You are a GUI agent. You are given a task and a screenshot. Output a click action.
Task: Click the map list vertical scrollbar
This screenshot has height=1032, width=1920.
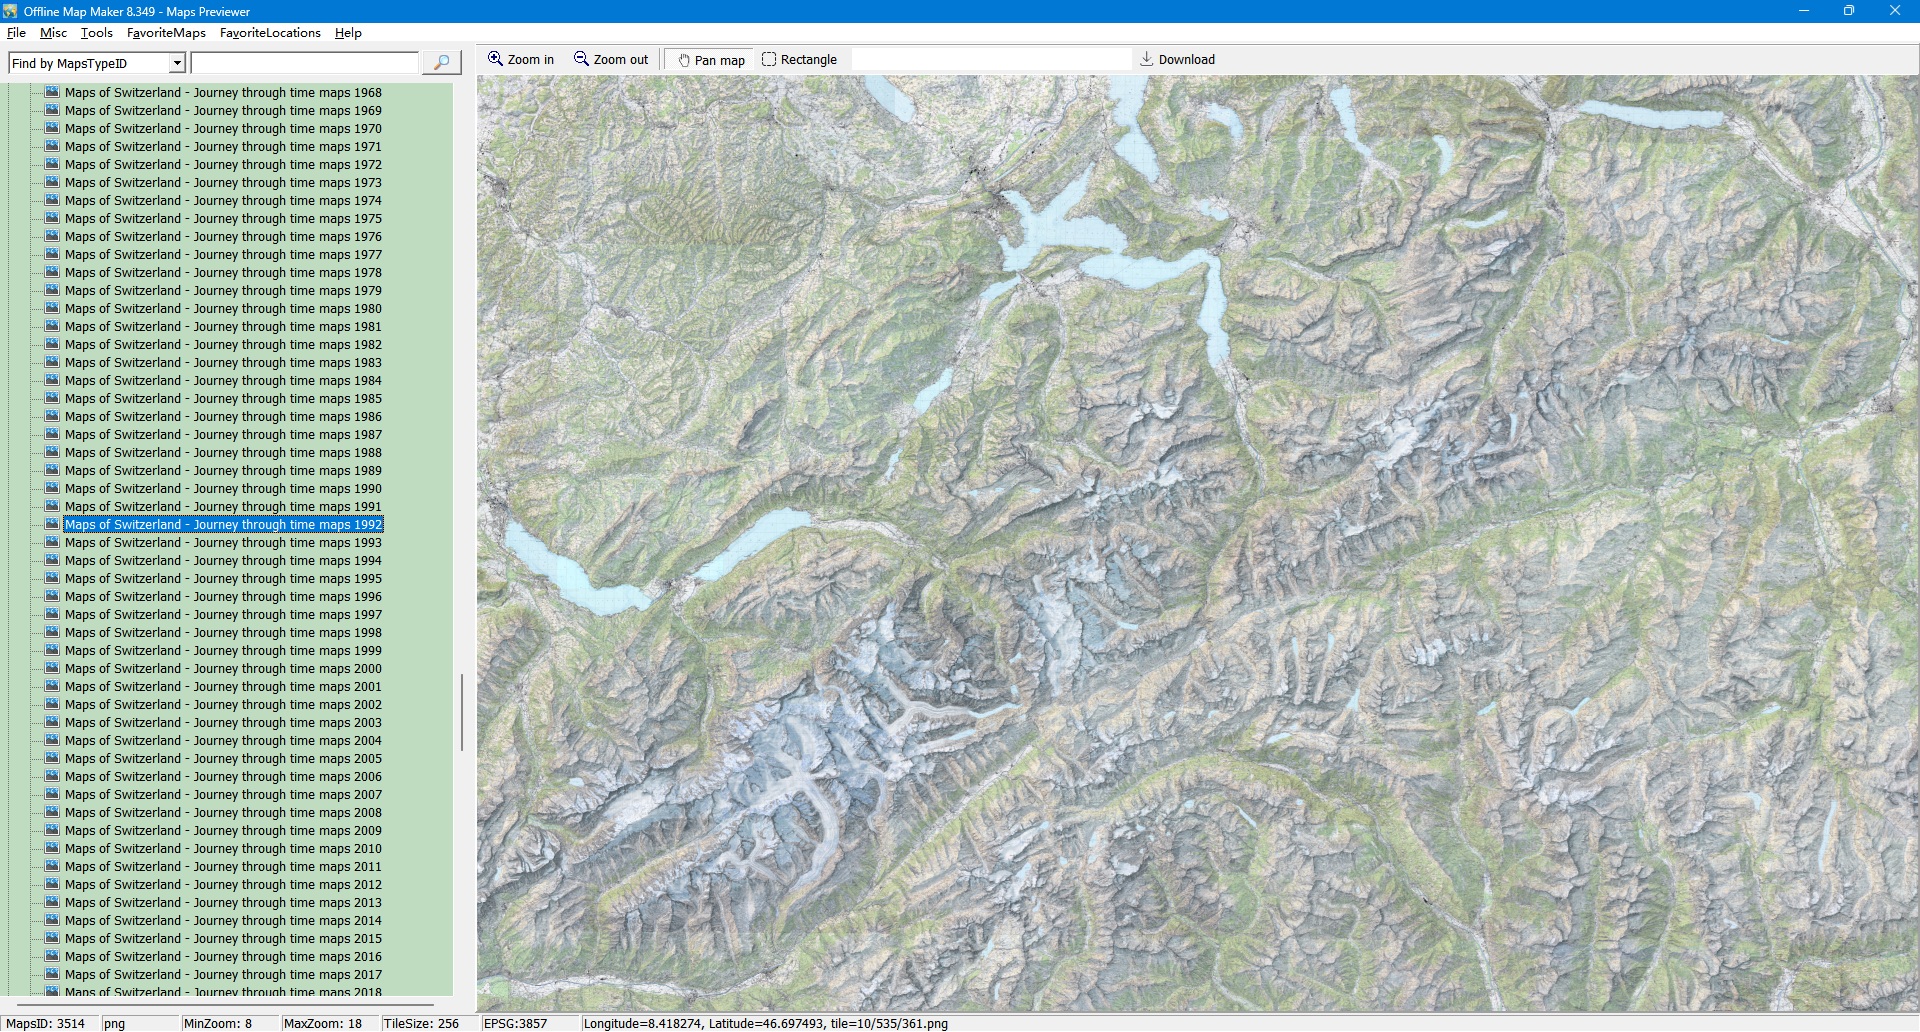pyautogui.click(x=461, y=712)
